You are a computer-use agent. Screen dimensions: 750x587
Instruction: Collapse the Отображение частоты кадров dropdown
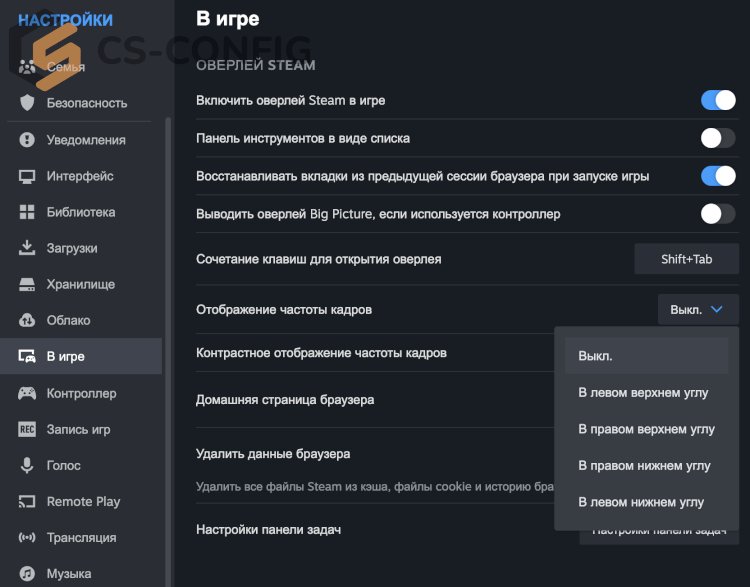[x=698, y=310]
